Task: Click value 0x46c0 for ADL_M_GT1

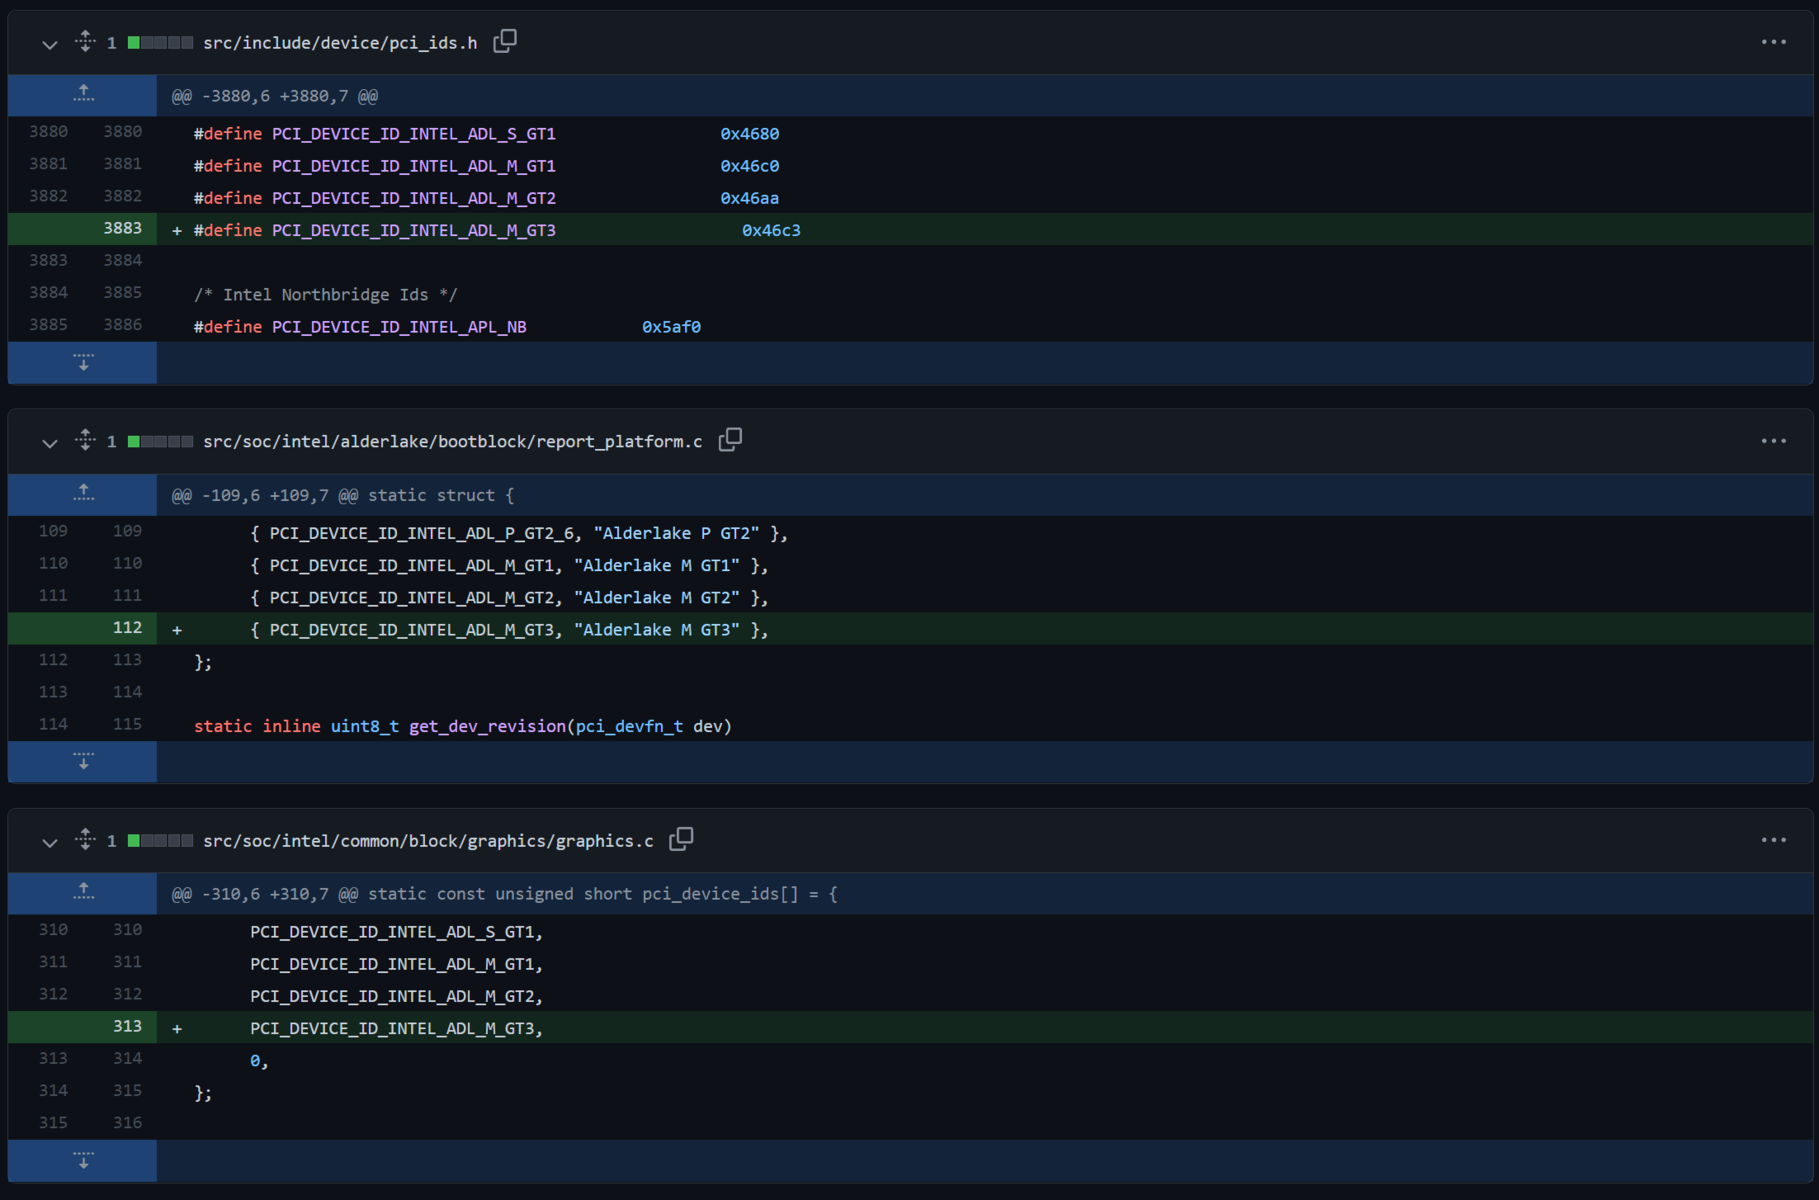Action: (749, 166)
